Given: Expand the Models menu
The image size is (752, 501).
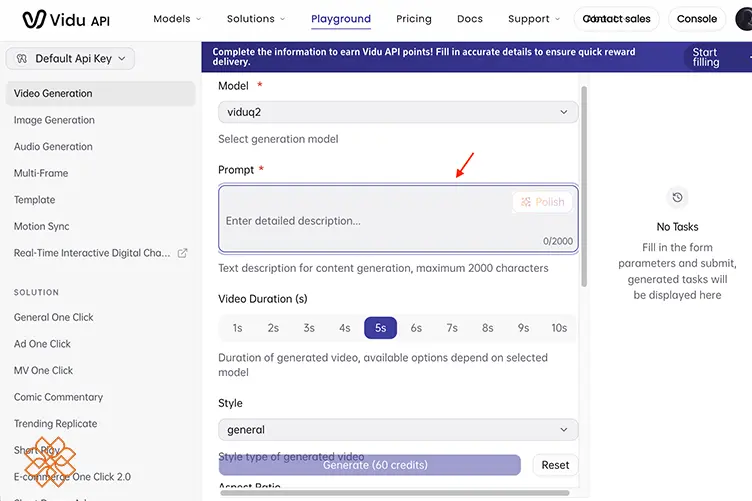Looking at the screenshot, I should point(177,19).
